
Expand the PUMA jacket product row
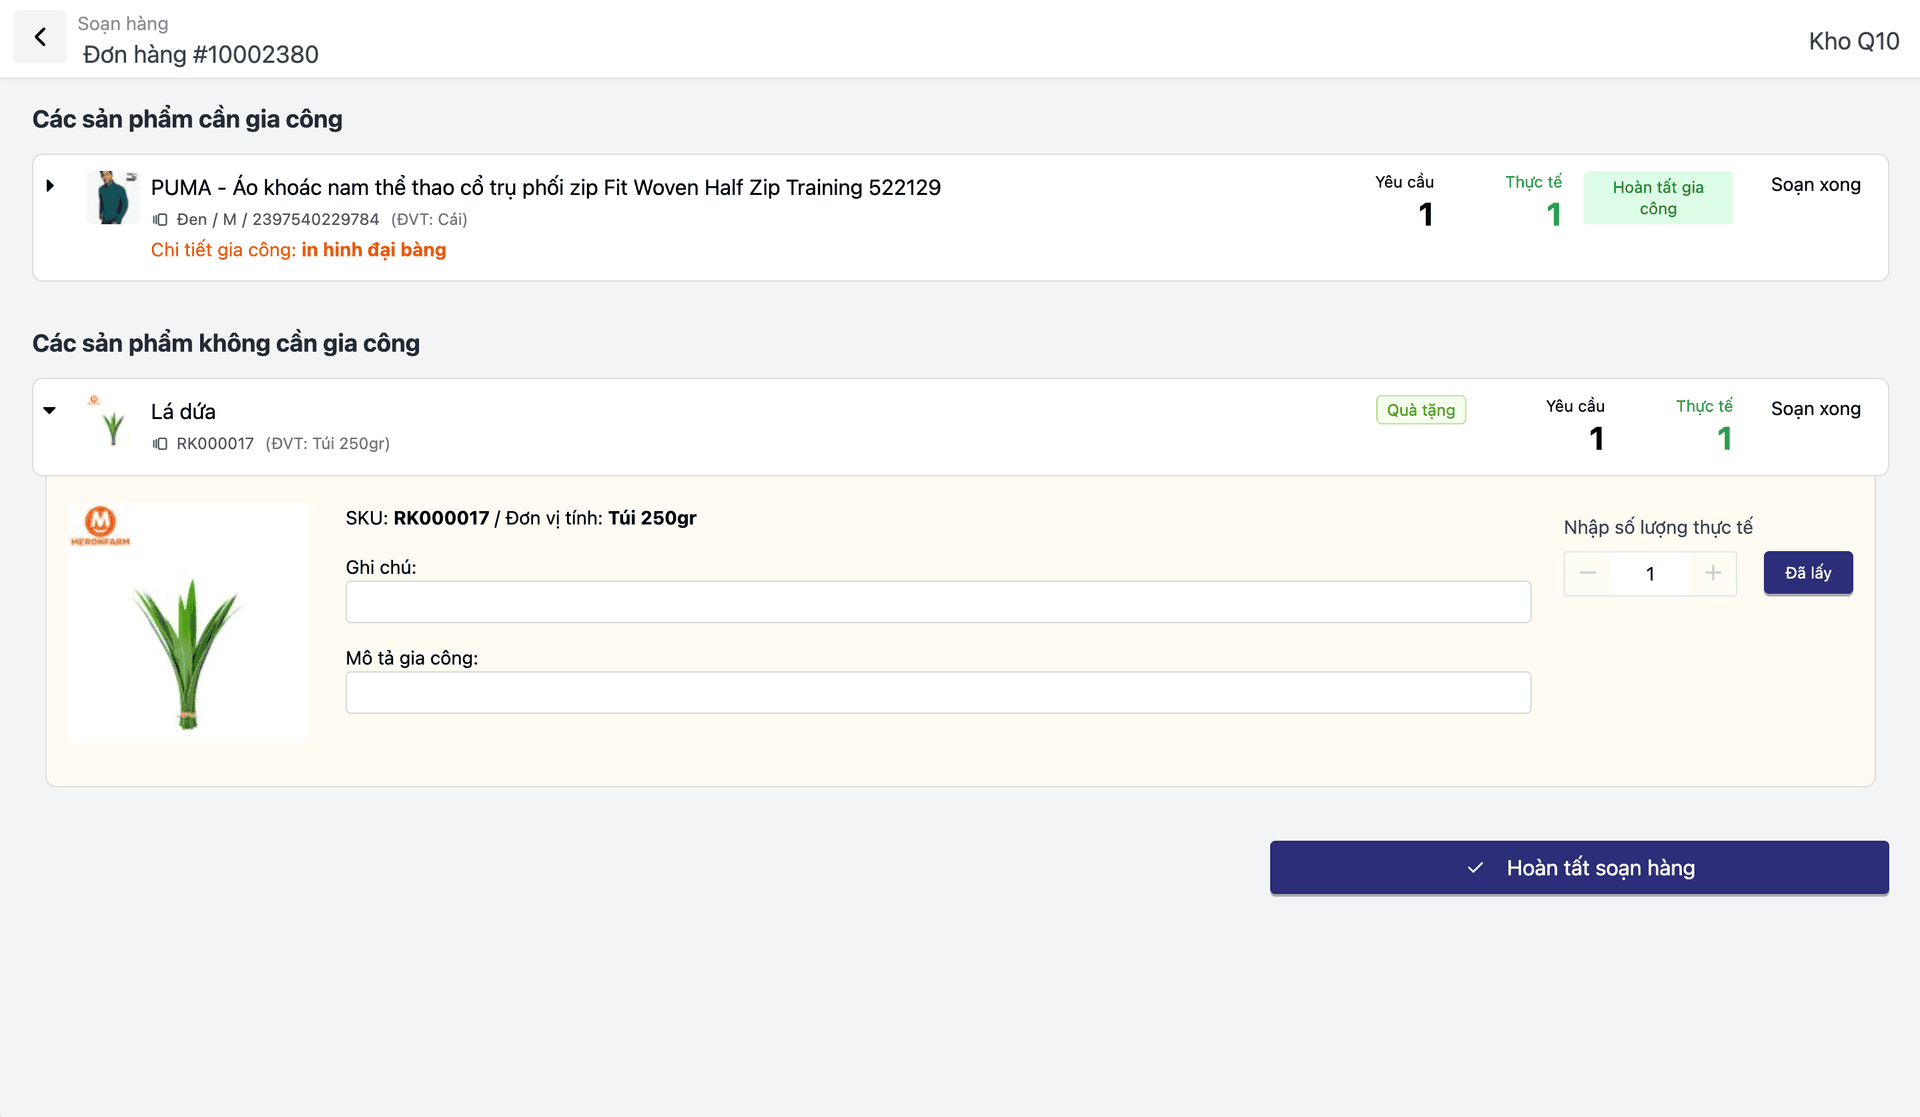[x=50, y=186]
